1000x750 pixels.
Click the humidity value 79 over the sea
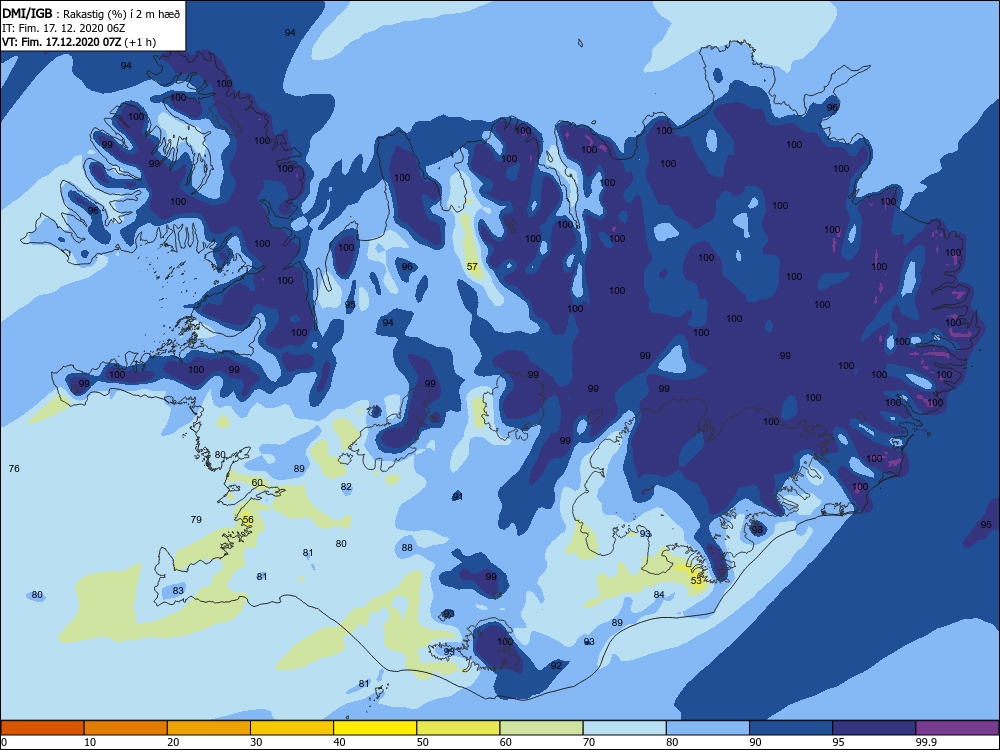pyautogui.click(x=196, y=520)
